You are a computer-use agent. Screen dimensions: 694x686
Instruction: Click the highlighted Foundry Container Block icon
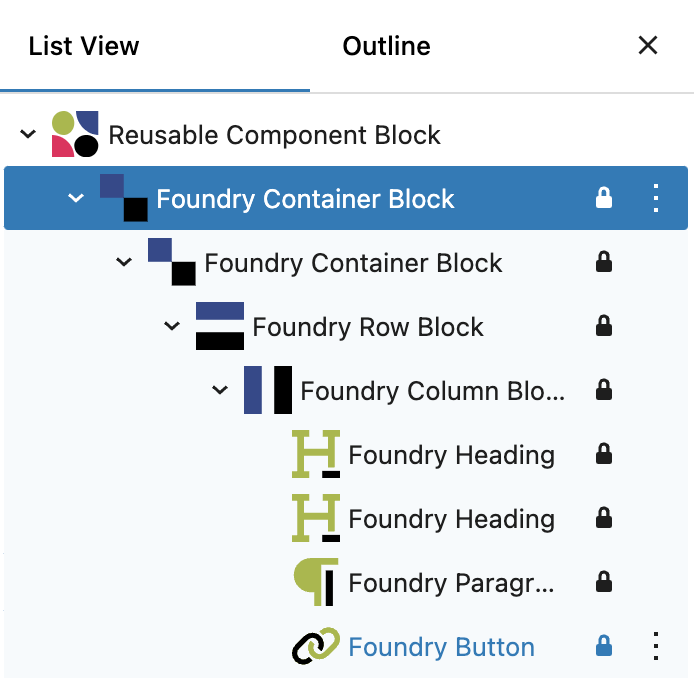coord(124,198)
